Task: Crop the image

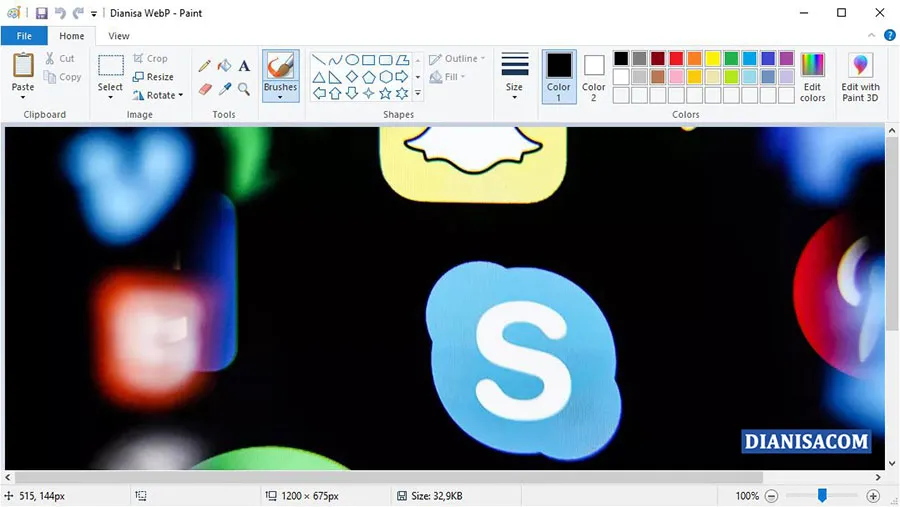Action: click(x=150, y=59)
